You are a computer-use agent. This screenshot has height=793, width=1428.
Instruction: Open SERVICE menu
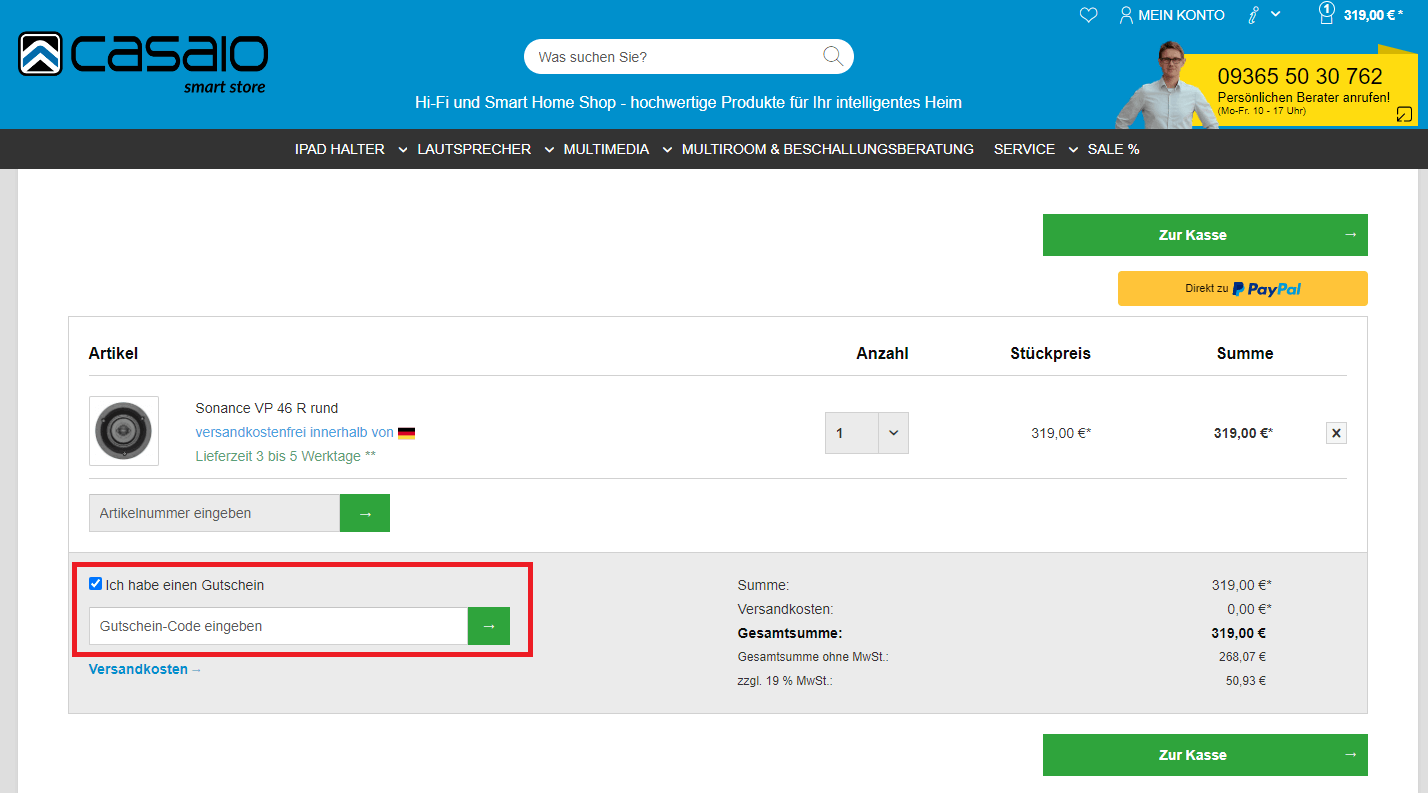[1024, 149]
